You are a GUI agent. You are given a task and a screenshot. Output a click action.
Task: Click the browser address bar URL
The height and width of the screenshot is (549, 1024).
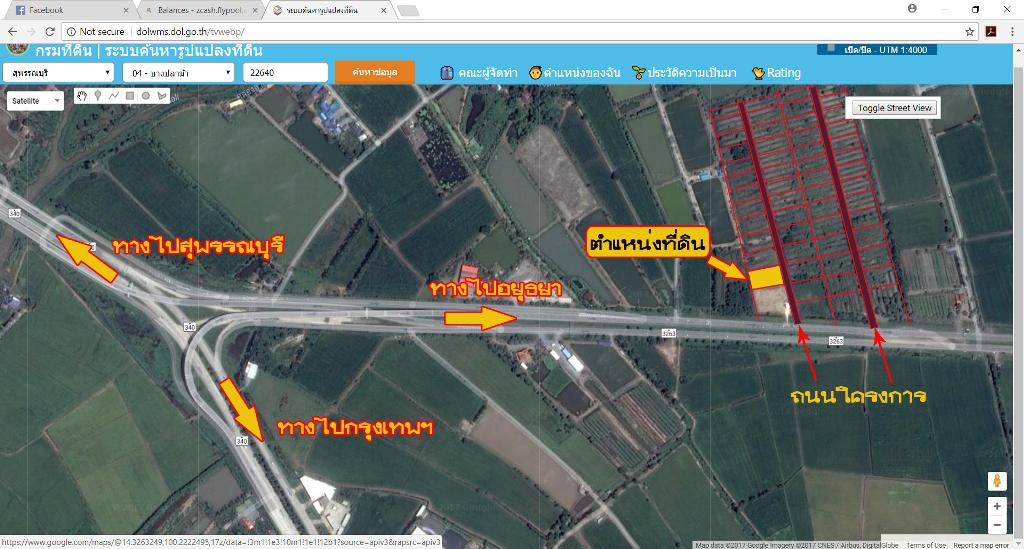tap(190, 31)
